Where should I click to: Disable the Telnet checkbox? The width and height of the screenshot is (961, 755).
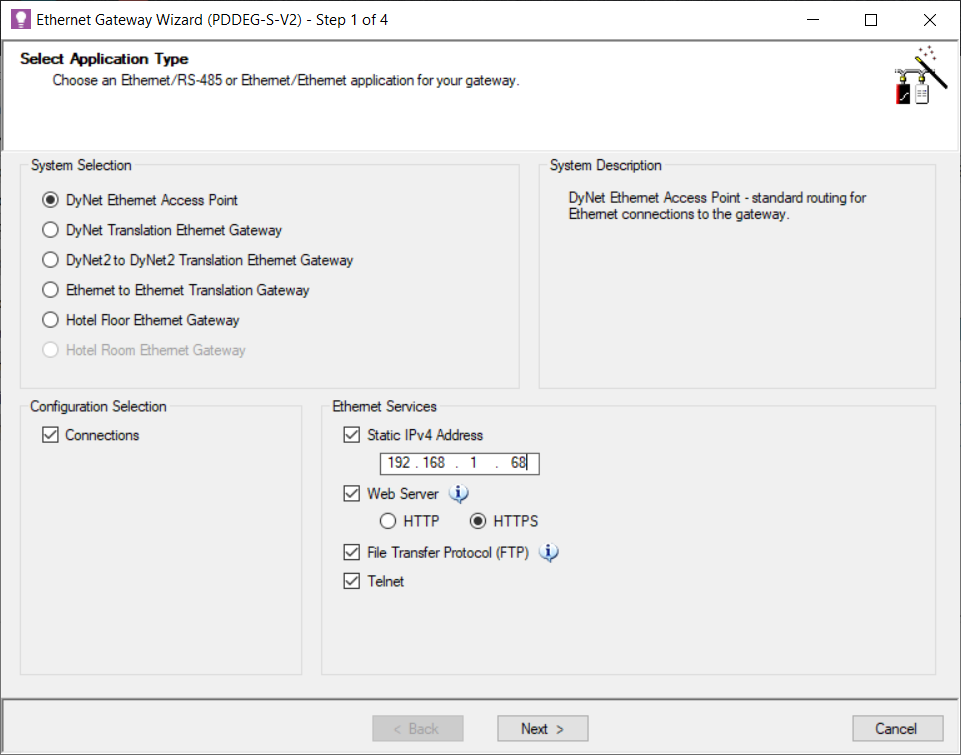coord(351,581)
